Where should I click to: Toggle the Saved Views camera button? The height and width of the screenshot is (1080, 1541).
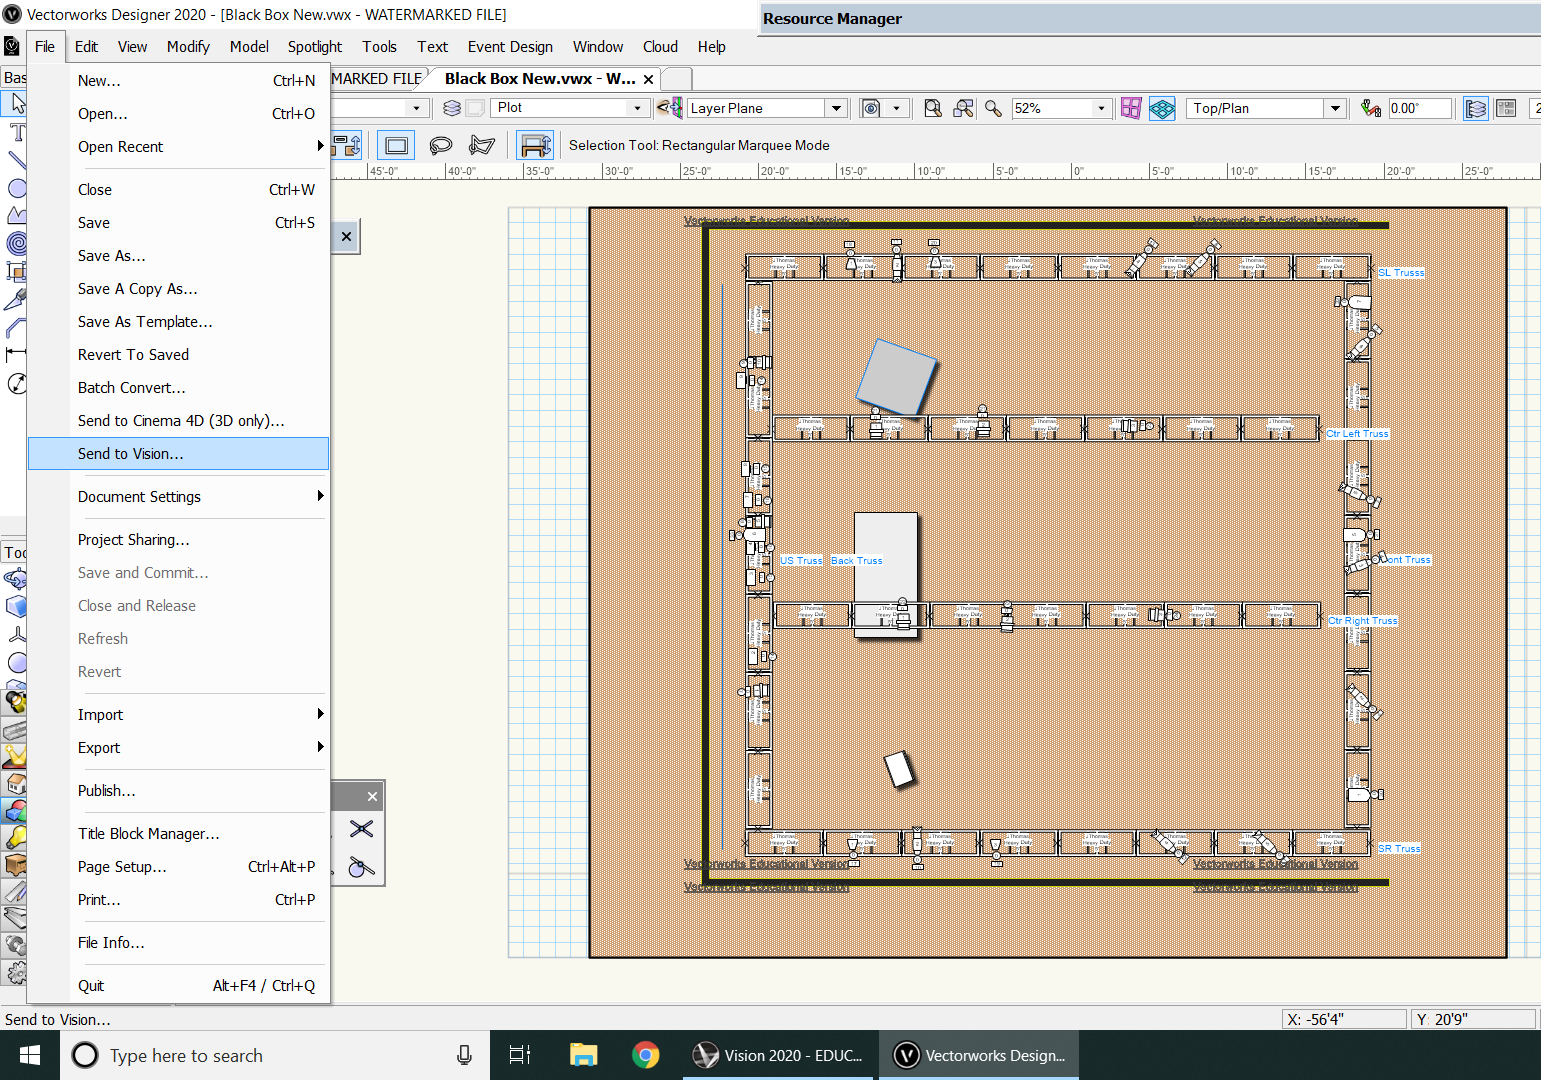(x=871, y=108)
